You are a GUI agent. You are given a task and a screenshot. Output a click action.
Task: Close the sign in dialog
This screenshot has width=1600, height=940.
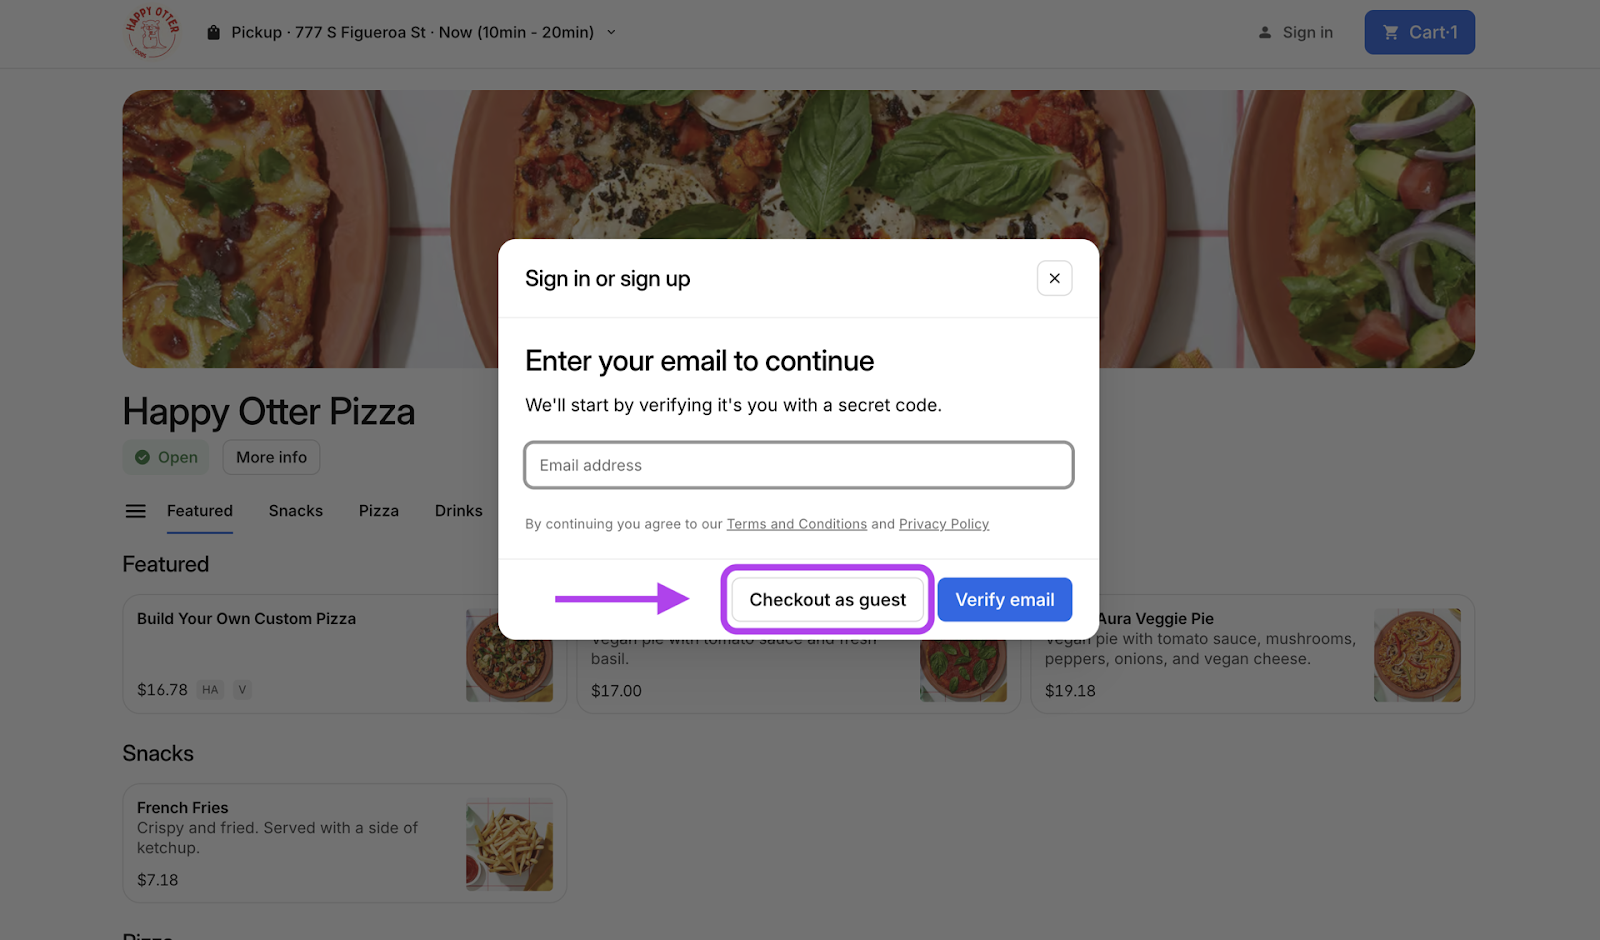(x=1054, y=279)
